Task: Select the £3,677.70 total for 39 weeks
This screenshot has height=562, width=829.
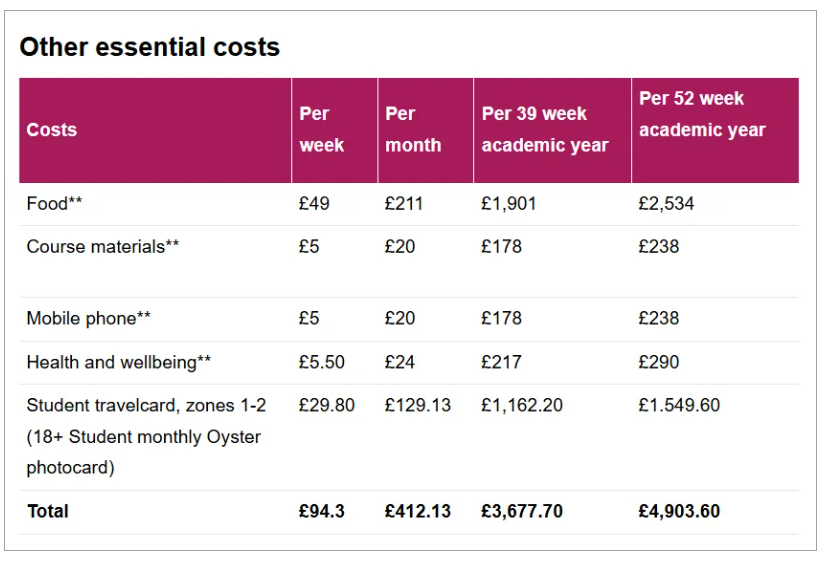Action: tap(522, 511)
